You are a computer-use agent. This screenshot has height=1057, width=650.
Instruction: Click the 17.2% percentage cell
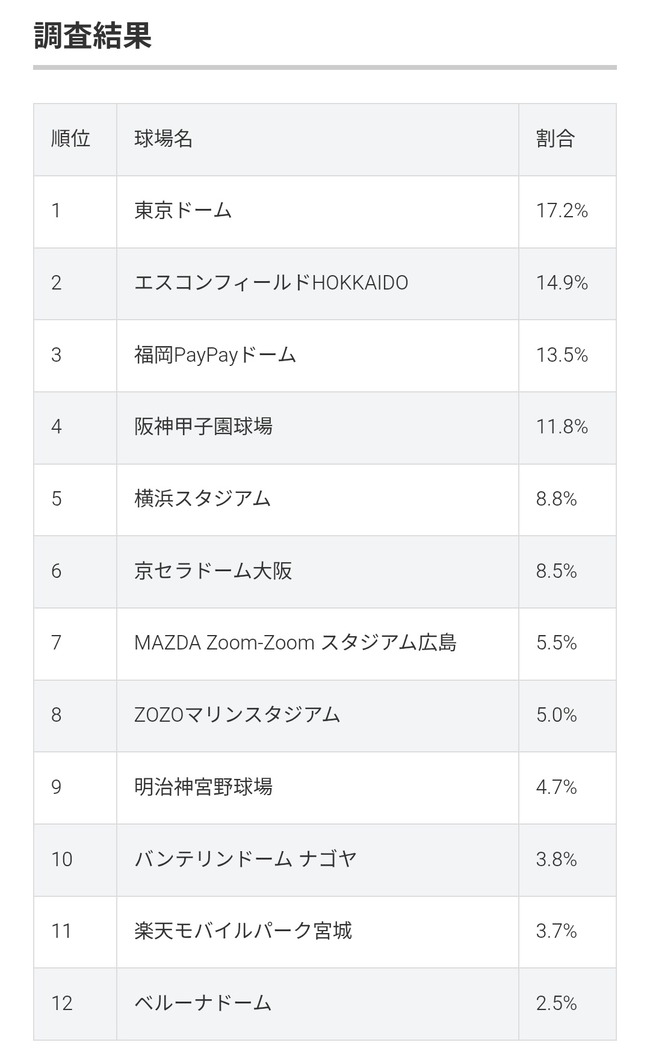(561, 211)
